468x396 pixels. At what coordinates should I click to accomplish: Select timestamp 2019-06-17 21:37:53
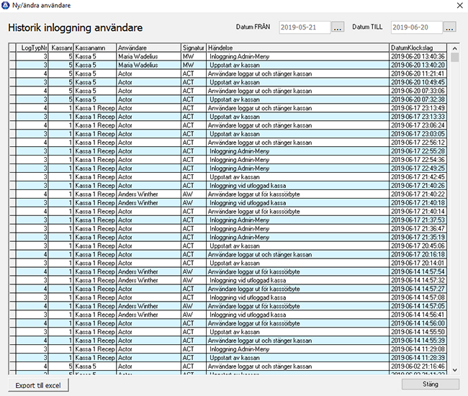(x=418, y=220)
